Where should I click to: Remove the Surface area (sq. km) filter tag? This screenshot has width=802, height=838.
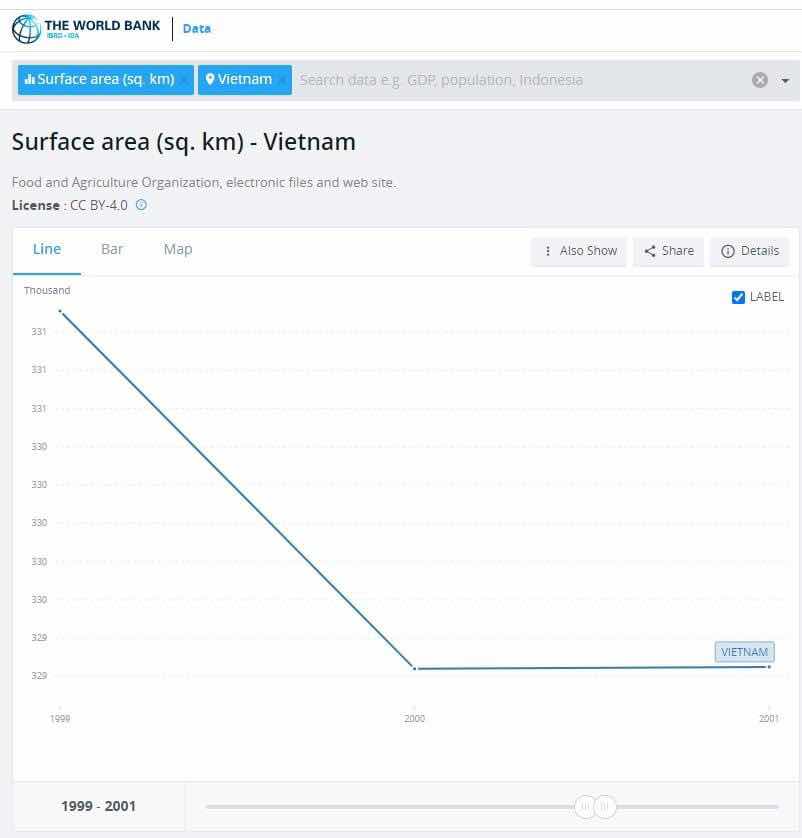183,80
